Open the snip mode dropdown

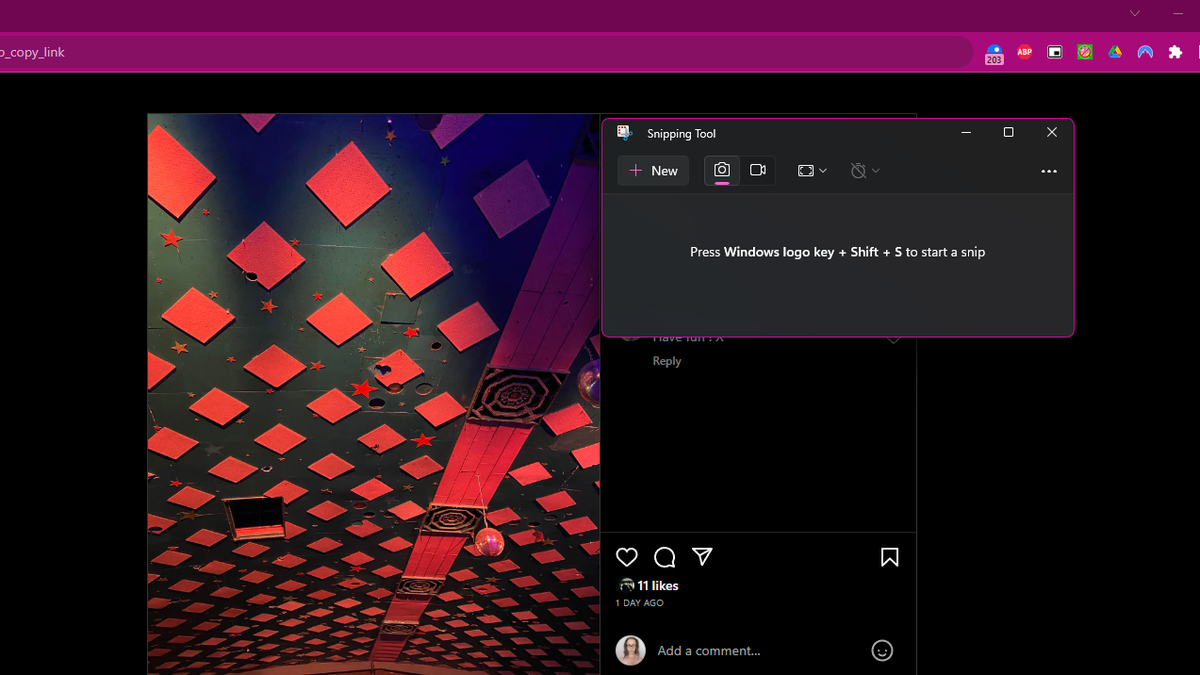click(x=810, y=170)
